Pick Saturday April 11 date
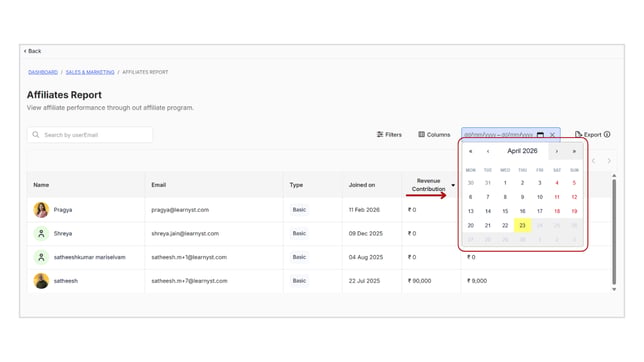The width and height of the screenshot is (644, 362). click(557, 197)
